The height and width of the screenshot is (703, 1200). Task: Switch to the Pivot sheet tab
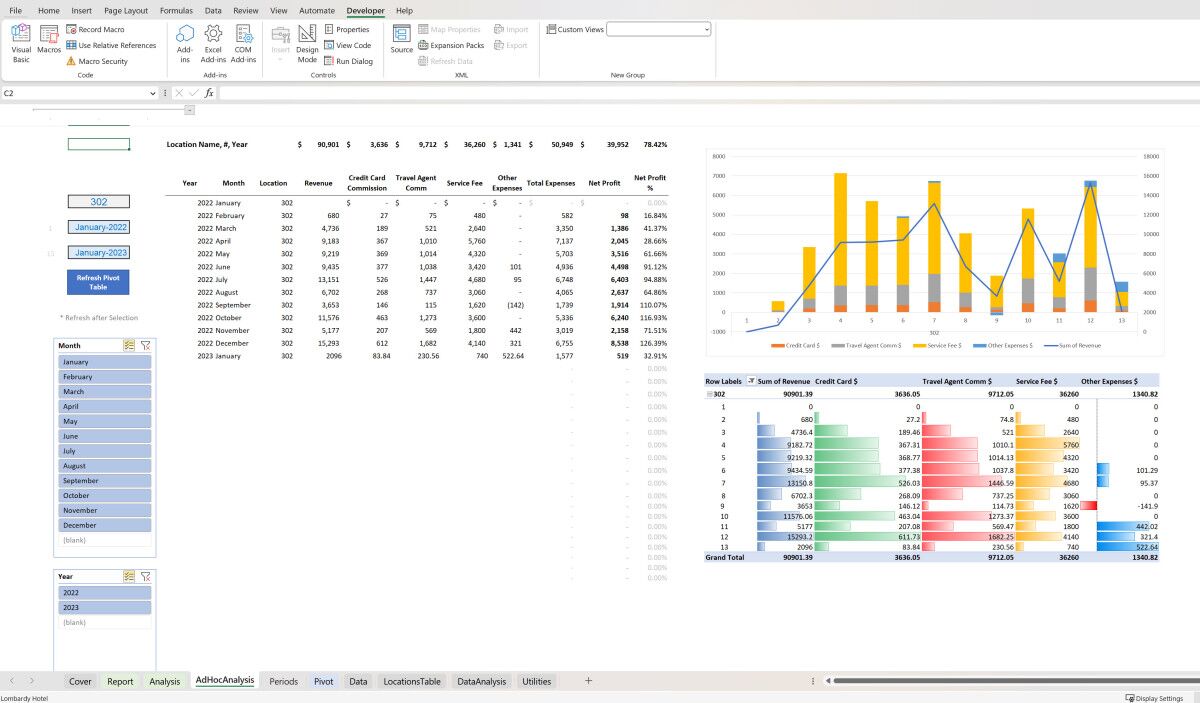pyautogui.click(x=322, y=681)
